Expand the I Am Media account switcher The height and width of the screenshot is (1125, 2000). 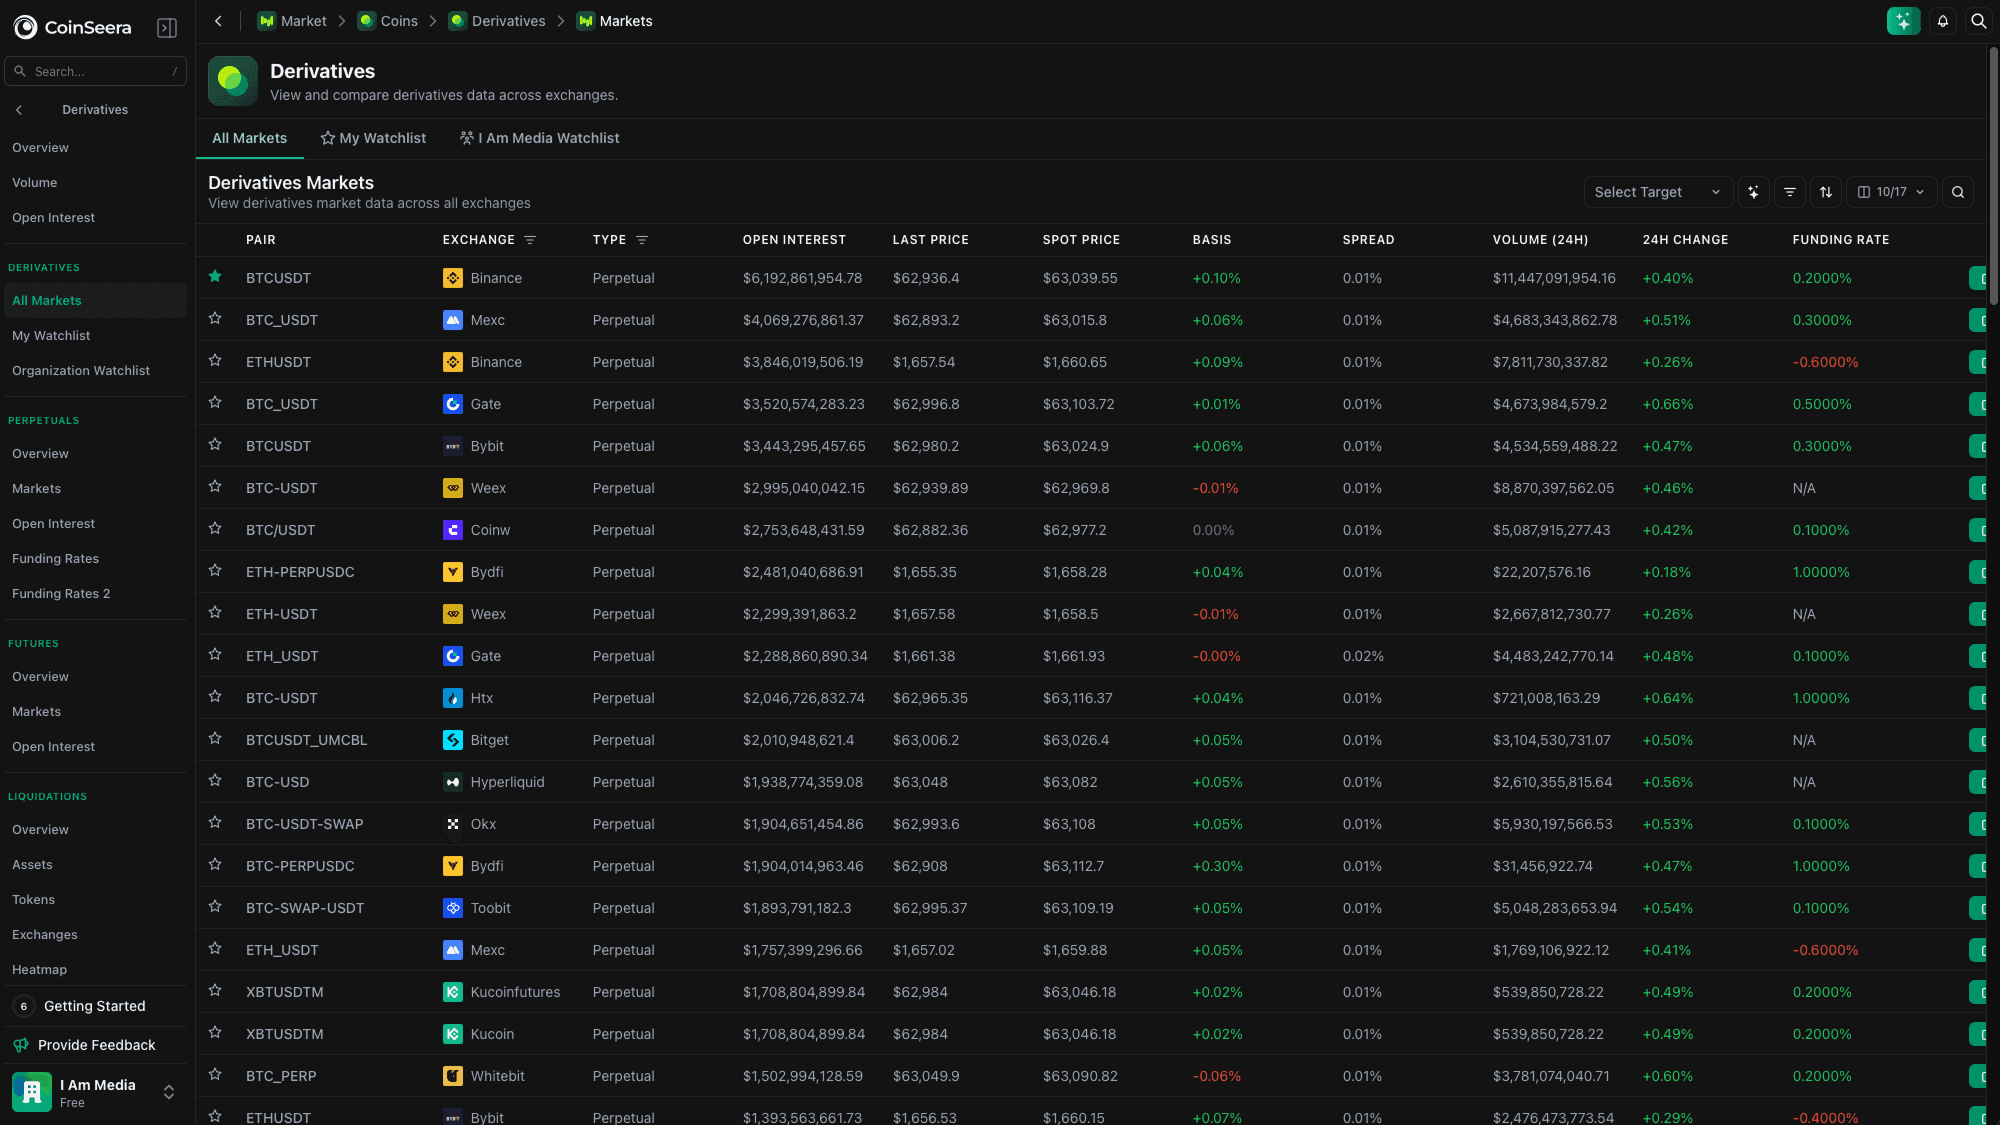coord(169,1092)
